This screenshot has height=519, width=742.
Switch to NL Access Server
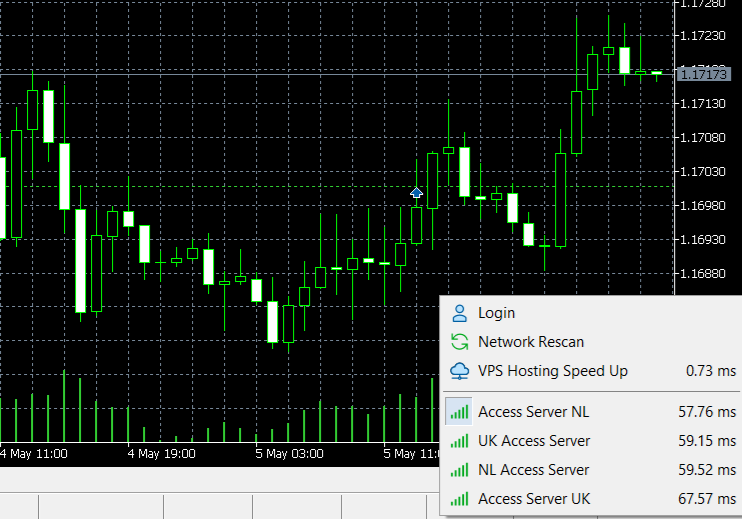[x=591, y=470]
